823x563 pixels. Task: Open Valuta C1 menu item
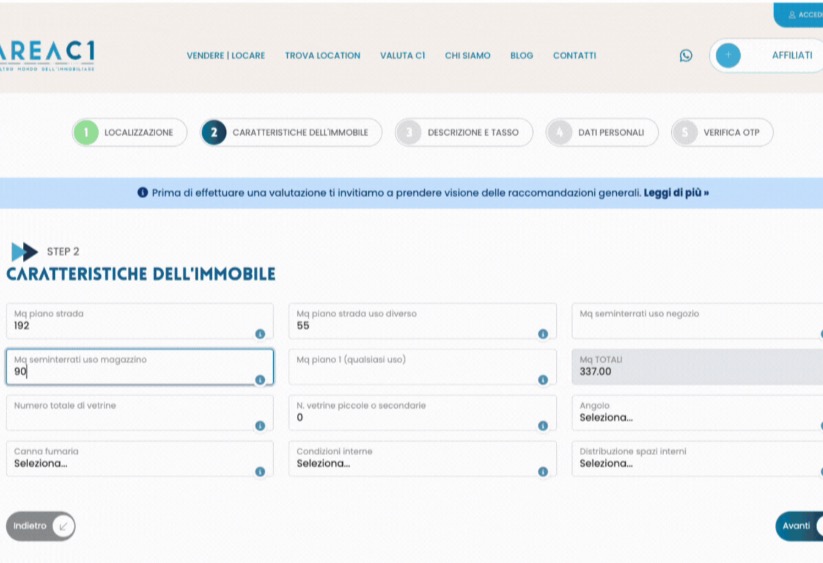[403, 56]
